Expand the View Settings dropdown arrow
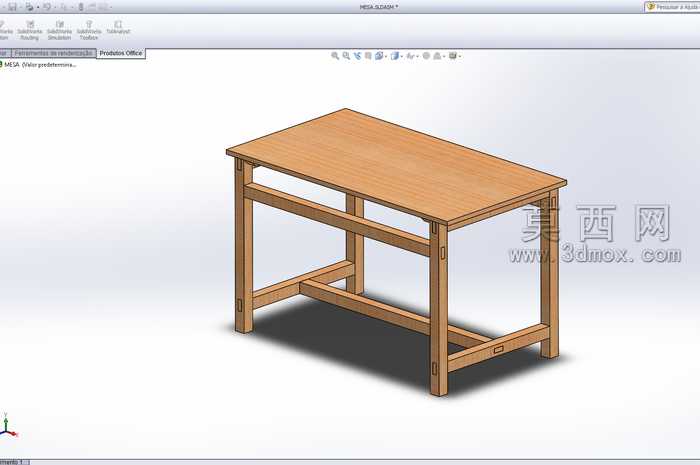Image resolution: width=700 pixels, height=465 pixels. [x=460, y=56]
